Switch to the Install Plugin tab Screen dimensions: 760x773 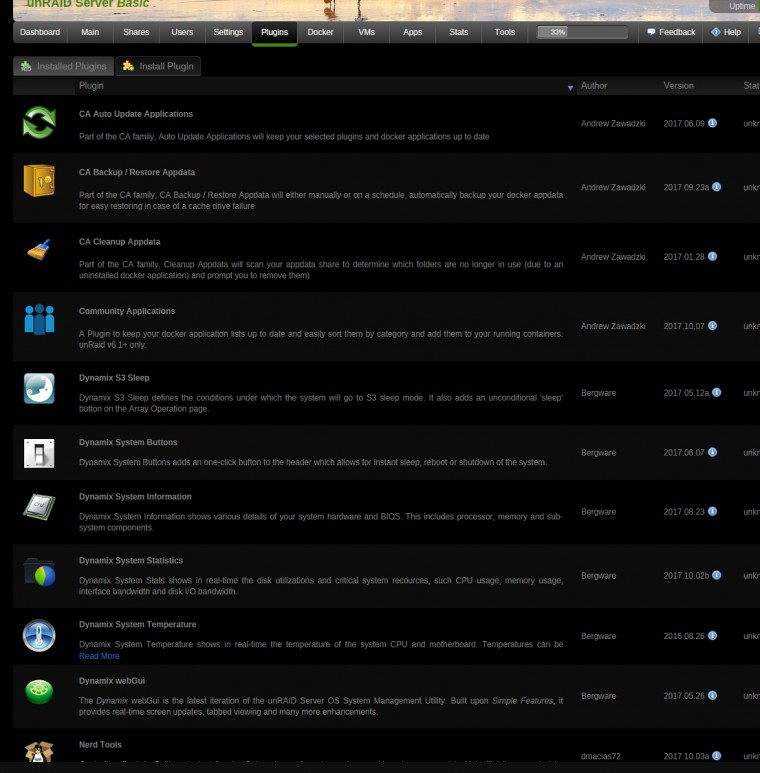(x=158, y=66)
